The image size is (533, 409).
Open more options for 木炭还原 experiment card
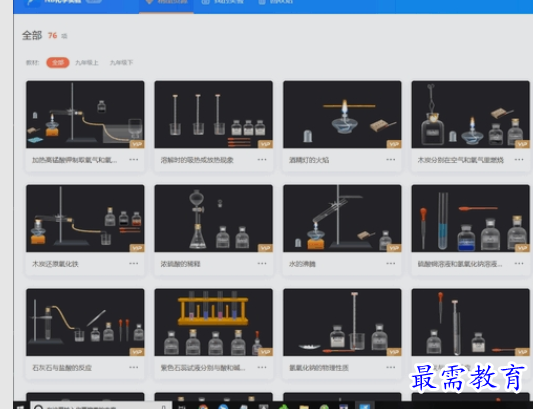(x=134, y=263)
